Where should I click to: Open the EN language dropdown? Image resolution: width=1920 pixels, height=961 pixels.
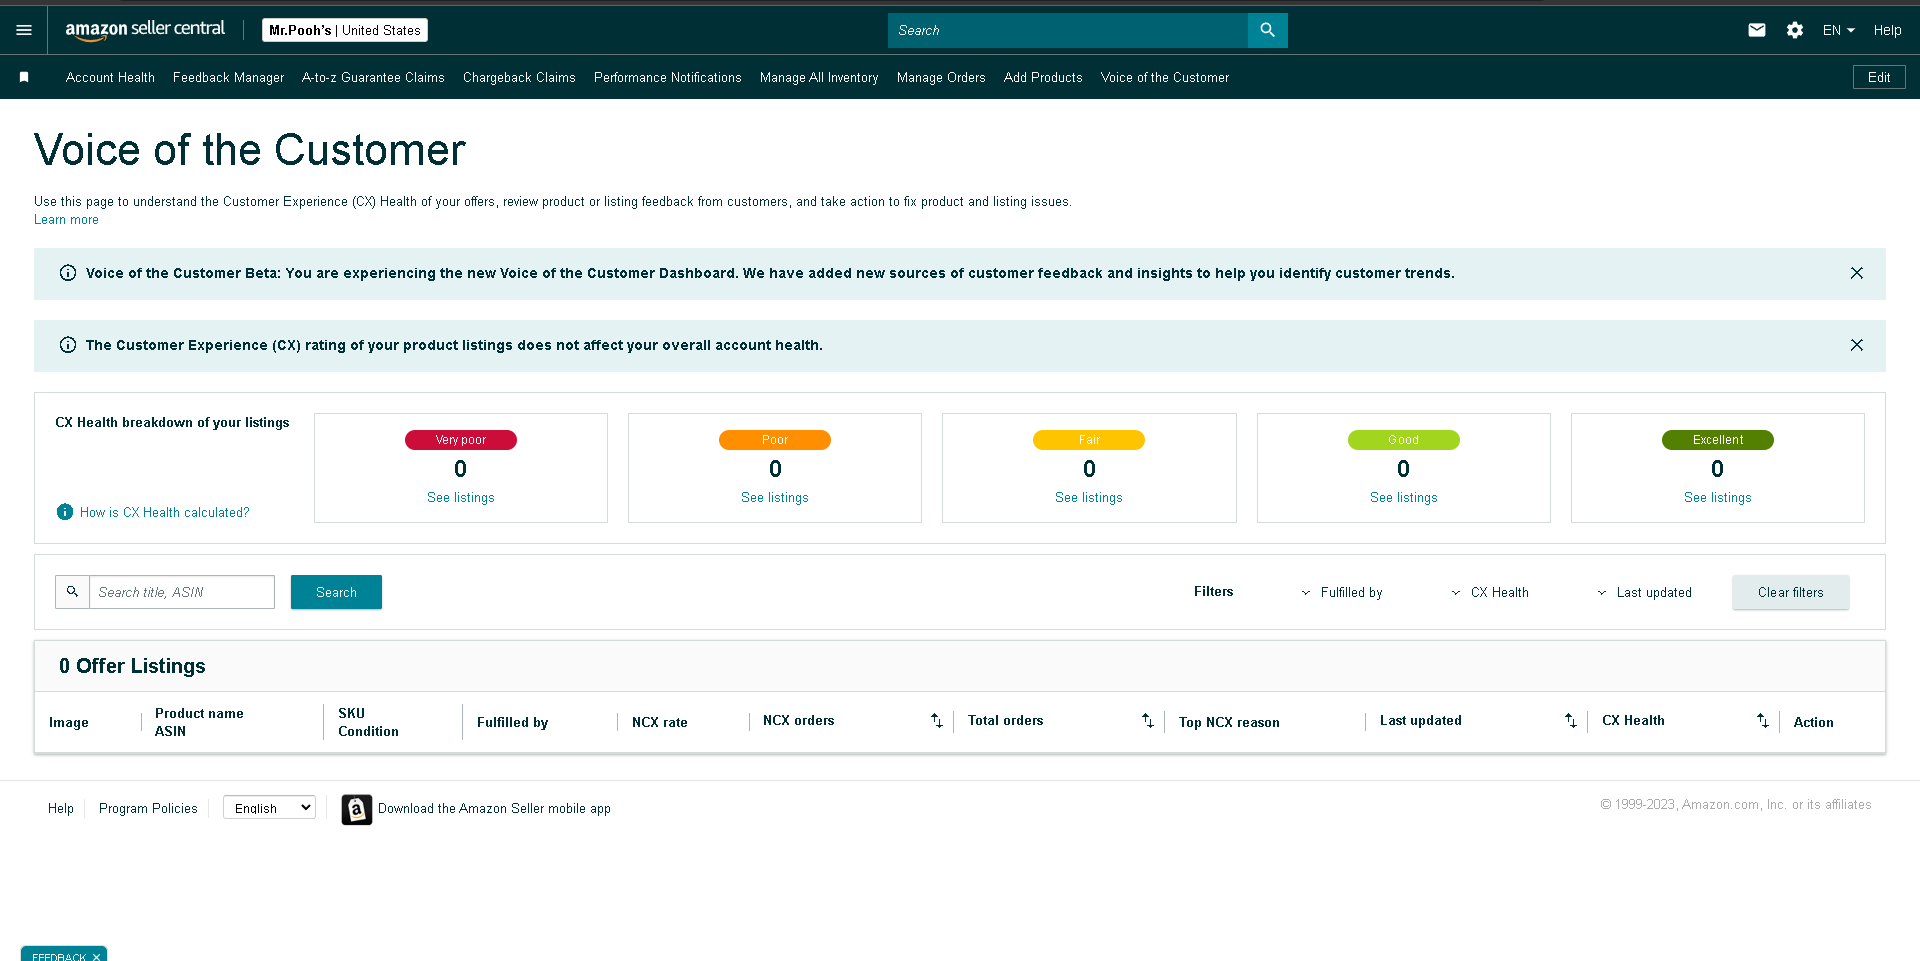pyautogui.click(x=1838, y=30)
